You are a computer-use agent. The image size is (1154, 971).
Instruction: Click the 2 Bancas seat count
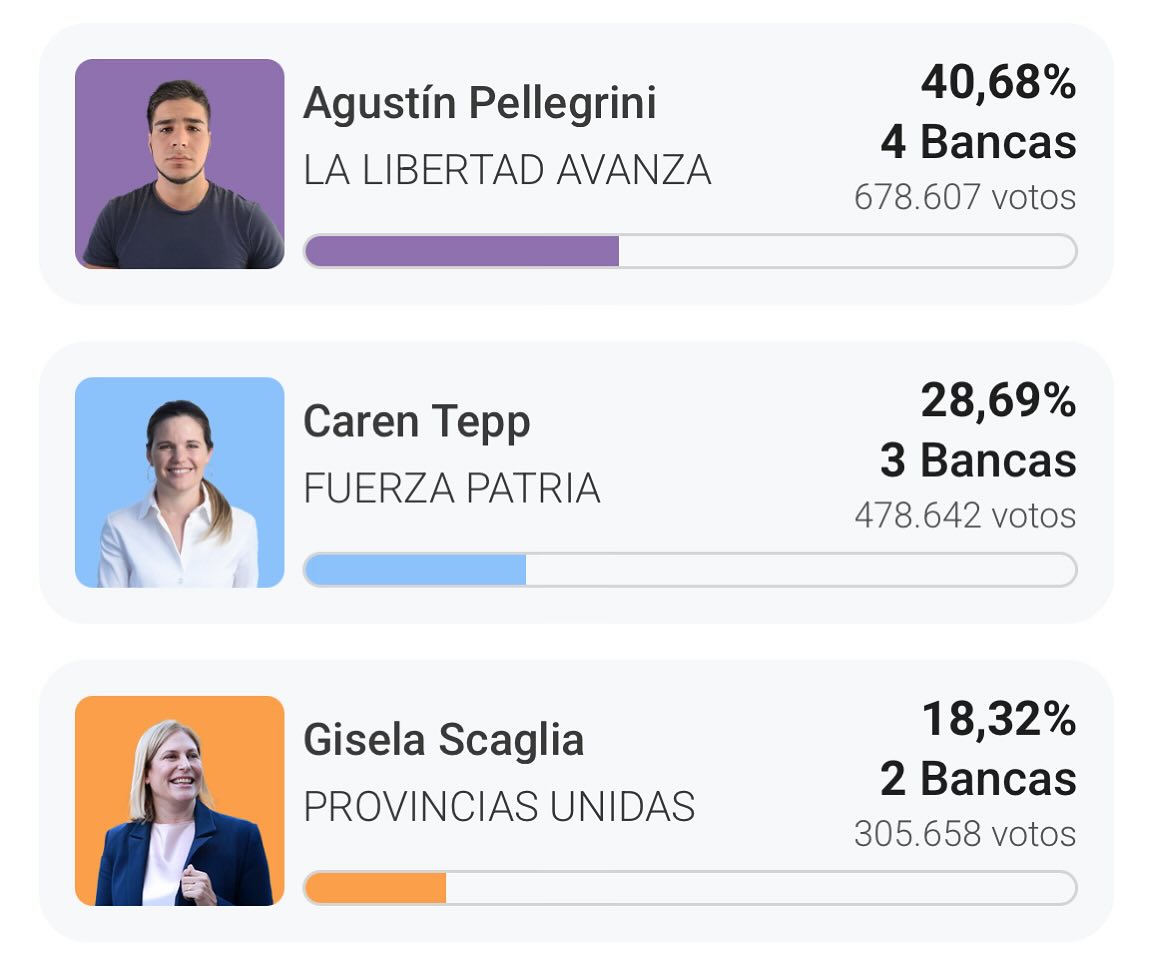[x=978, y=779]
